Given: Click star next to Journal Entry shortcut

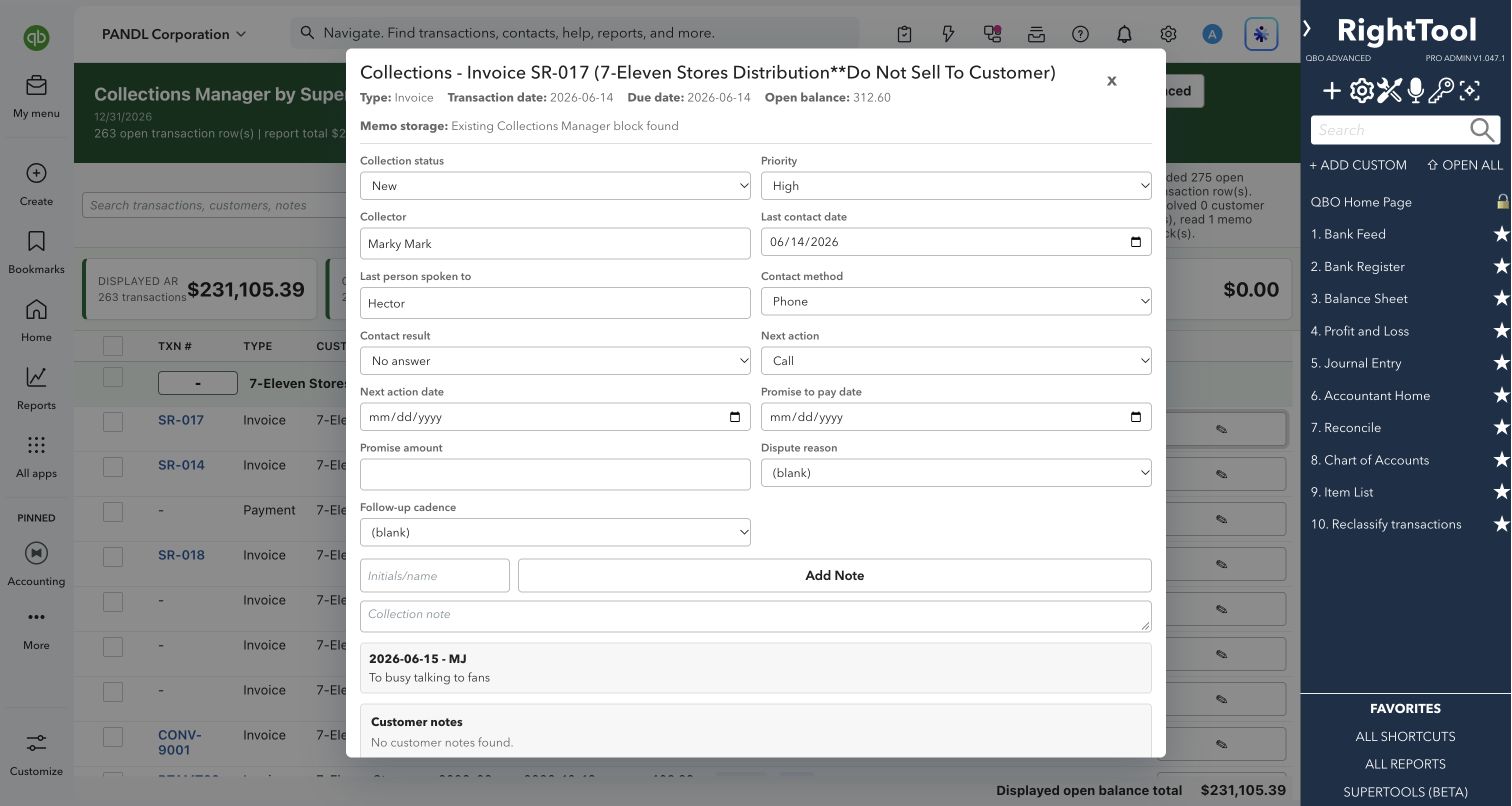Looking at the screenshot, I should coord(1501,363).
